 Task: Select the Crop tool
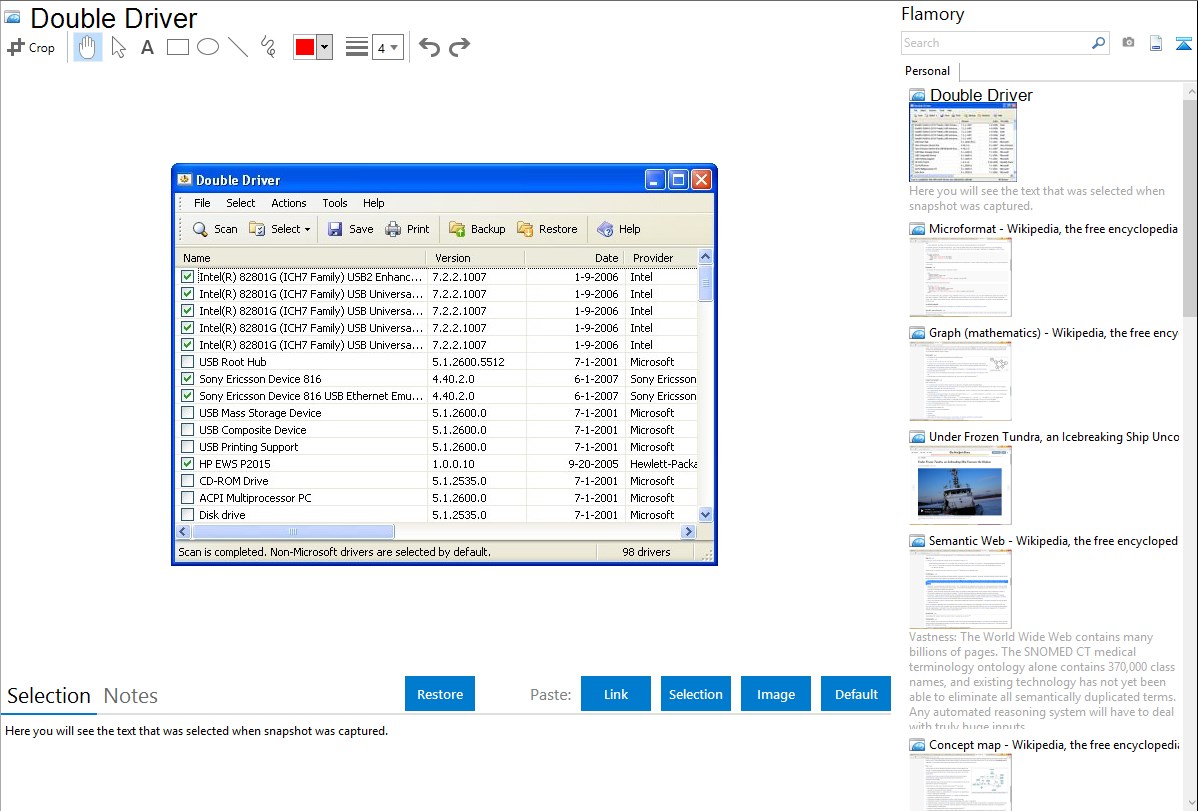[31, 47]
